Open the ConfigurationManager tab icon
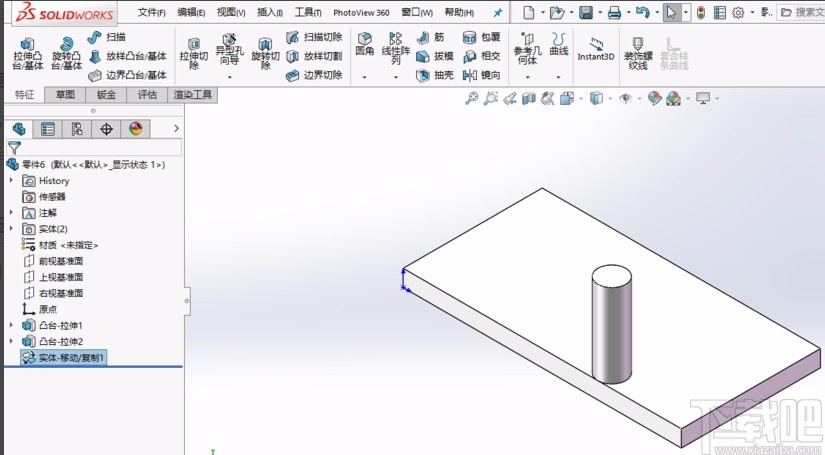 click(77, 129)
